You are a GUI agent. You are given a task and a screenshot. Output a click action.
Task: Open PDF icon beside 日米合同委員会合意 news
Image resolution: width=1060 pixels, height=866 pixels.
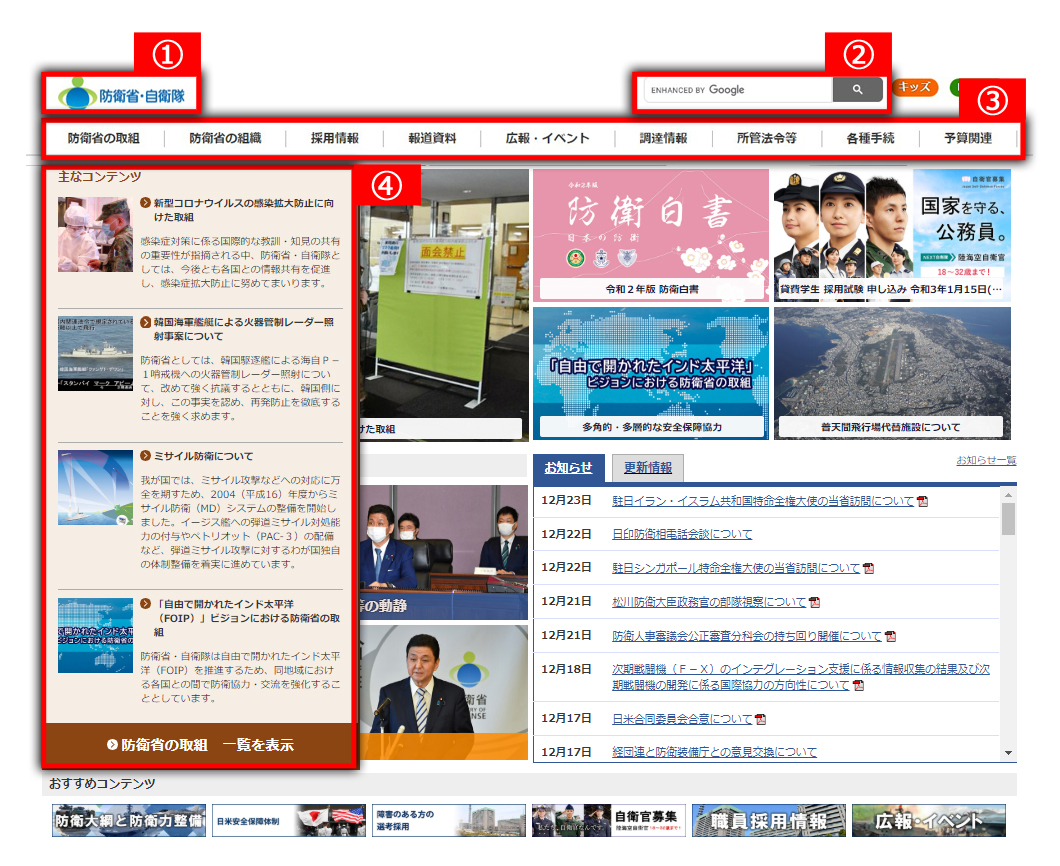point(761,719)
